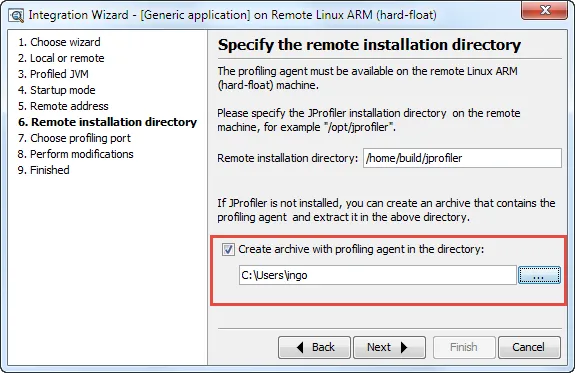
Task: Click the disabled Finish button
Action: (x=464, y=347)
